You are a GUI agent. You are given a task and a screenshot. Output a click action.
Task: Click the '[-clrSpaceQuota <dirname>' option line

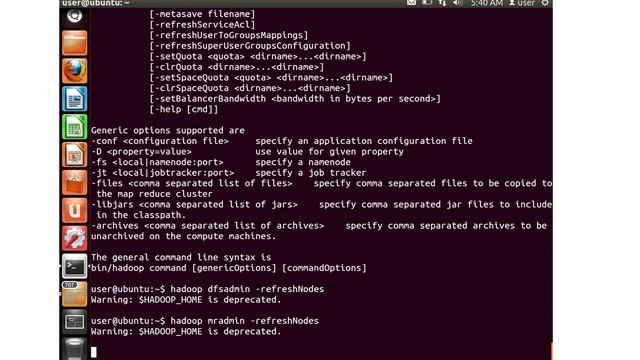pos(250,88)
